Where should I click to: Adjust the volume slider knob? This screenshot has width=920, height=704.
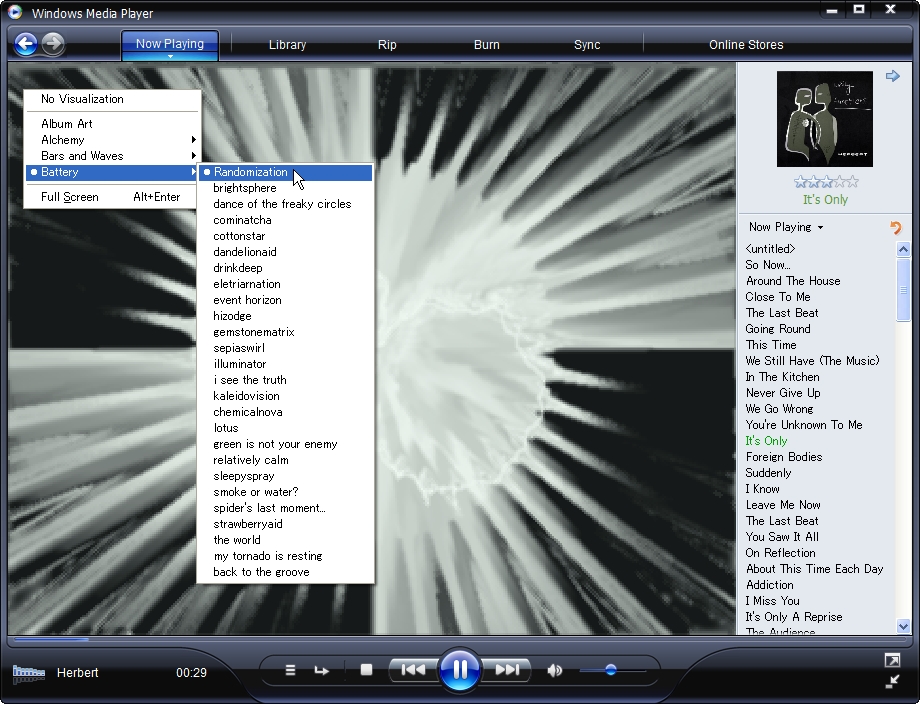pyautogui.click(x=611, y=670)
